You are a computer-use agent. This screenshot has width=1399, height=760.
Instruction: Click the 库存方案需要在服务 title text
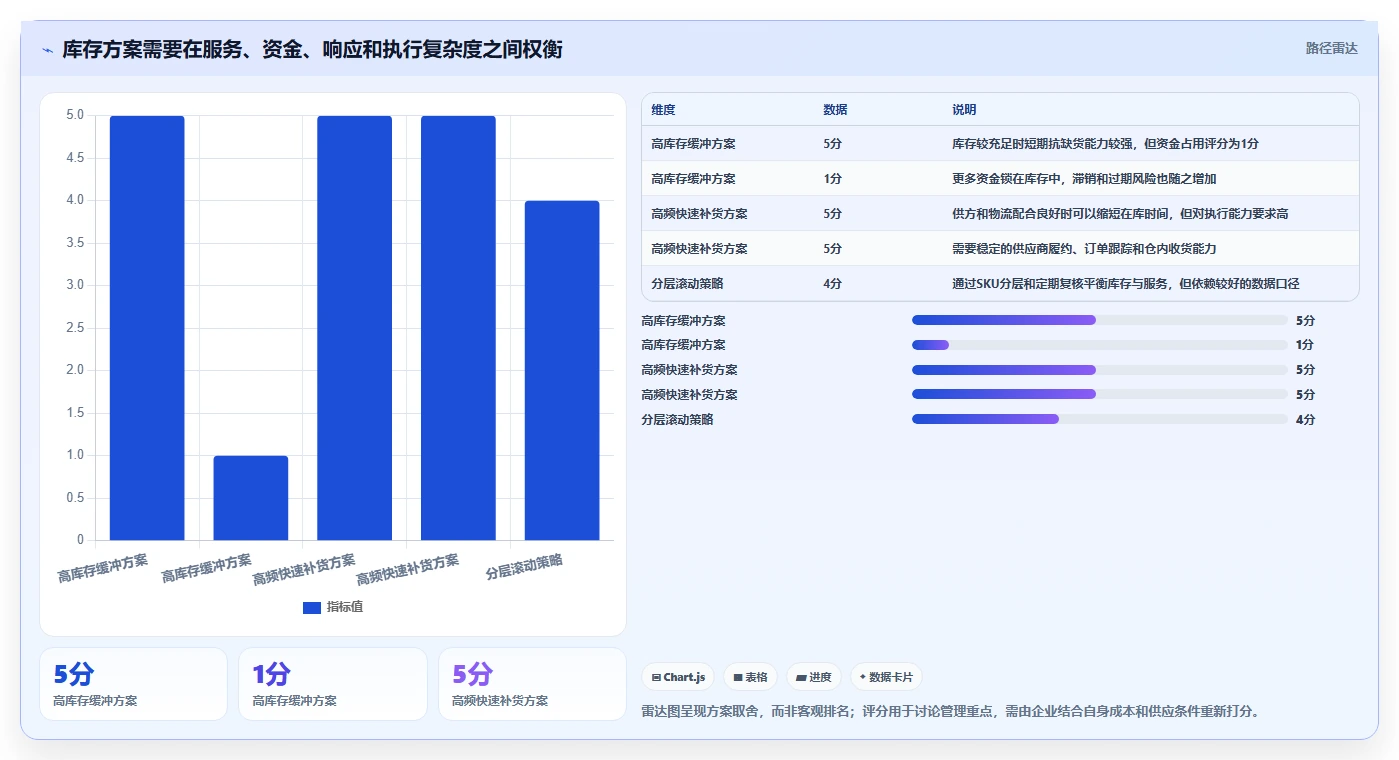[312, 49]
